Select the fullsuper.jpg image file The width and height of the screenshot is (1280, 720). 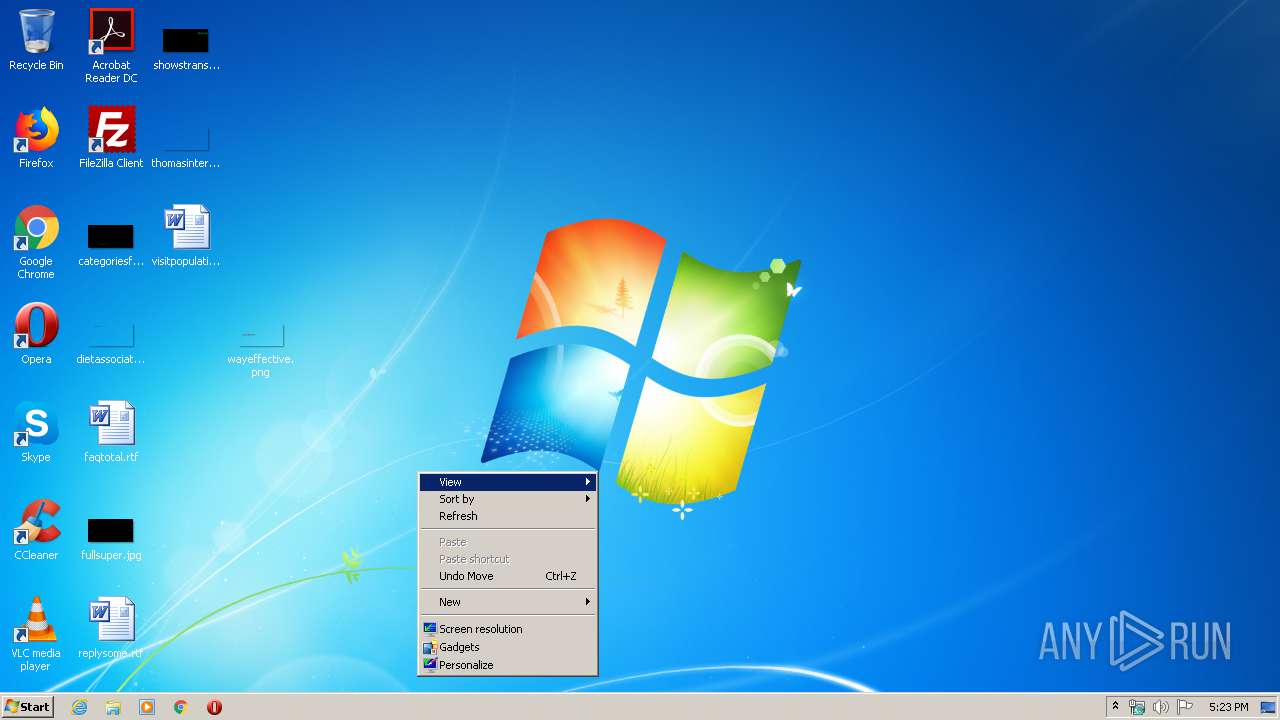[x=111, y=538]
